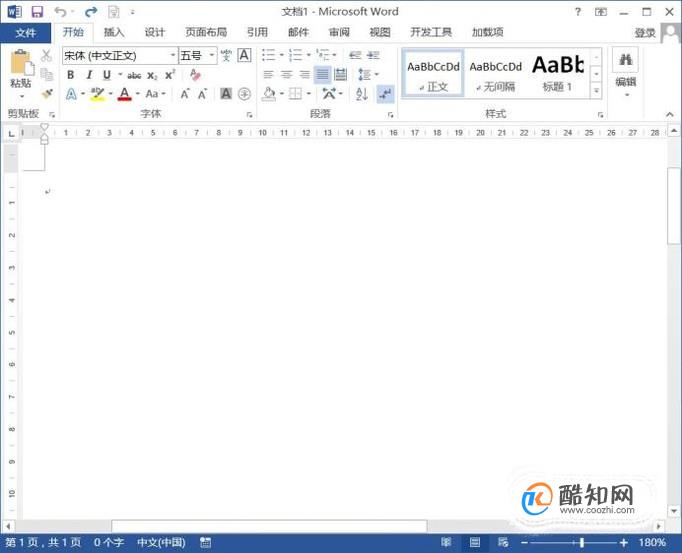Switch to print layout view
This screenshot has height=553, width=682.
tap(475, 542)
